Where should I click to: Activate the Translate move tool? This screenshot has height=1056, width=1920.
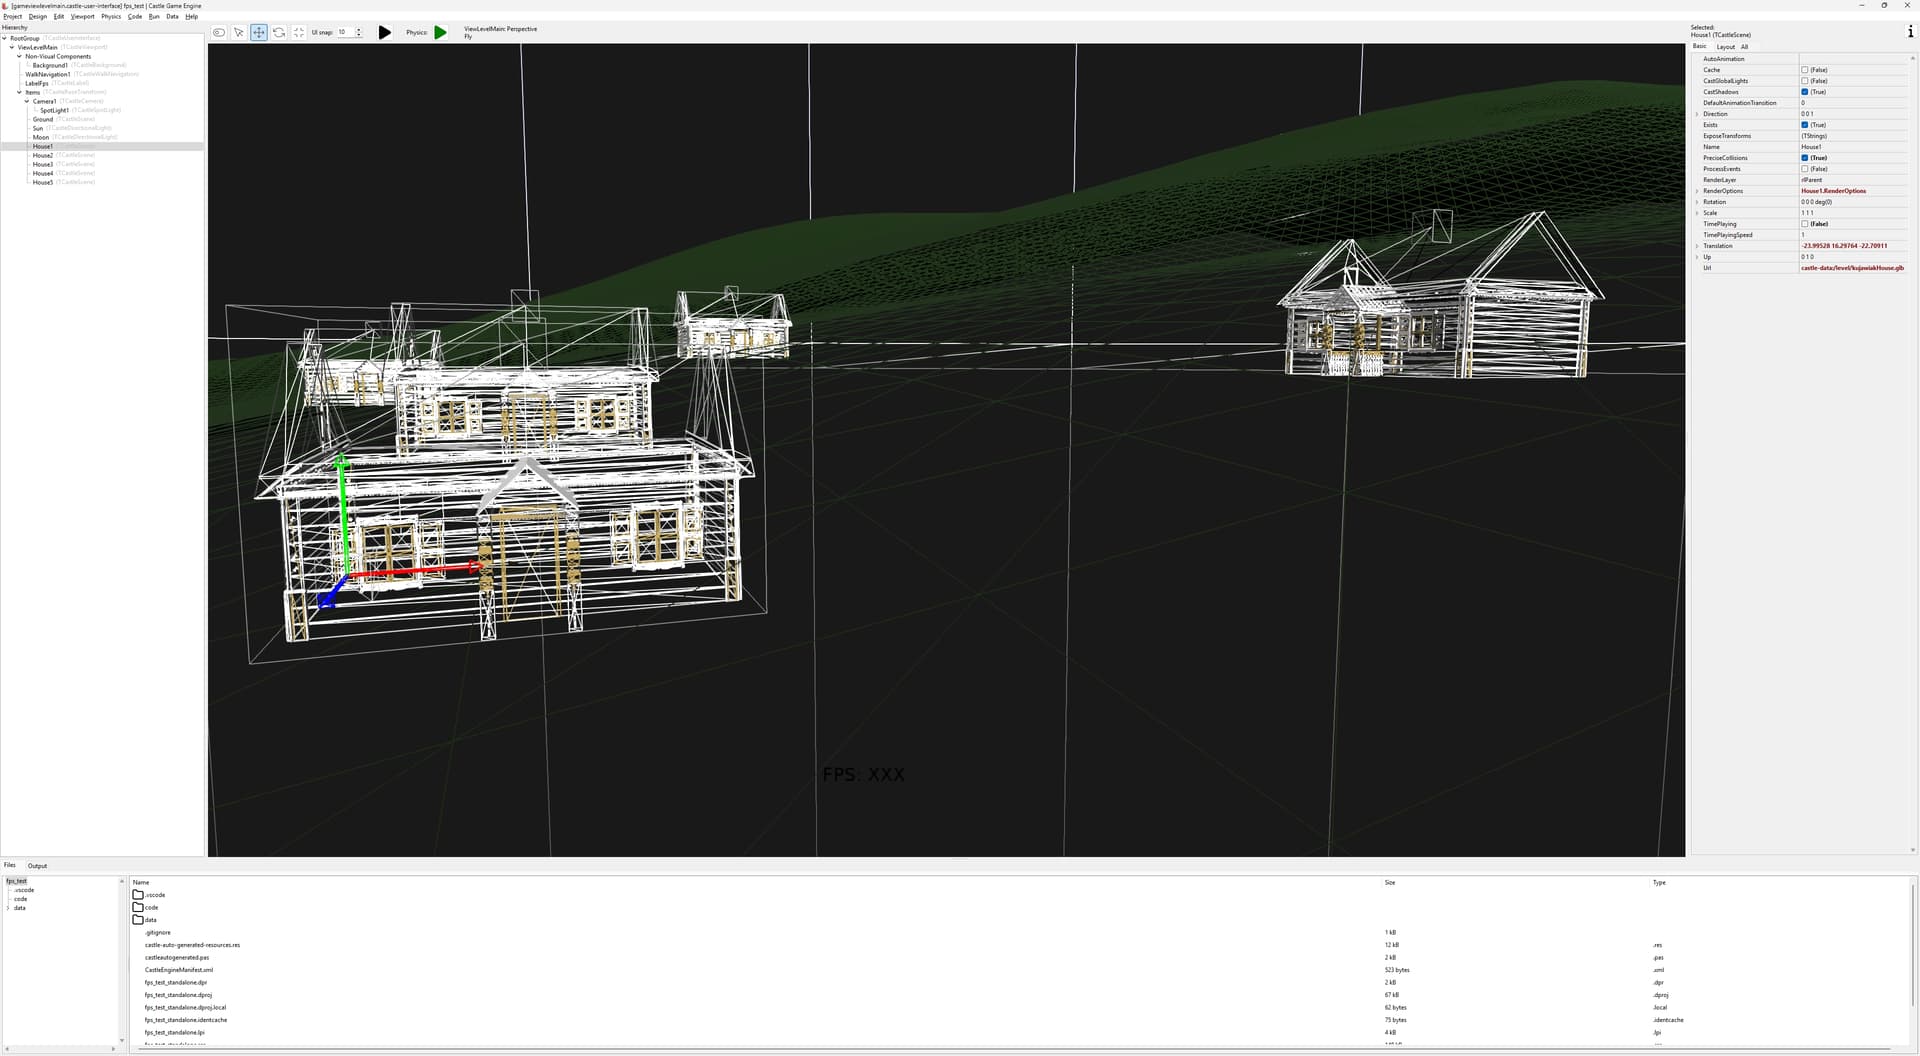(x=259, y=32)
